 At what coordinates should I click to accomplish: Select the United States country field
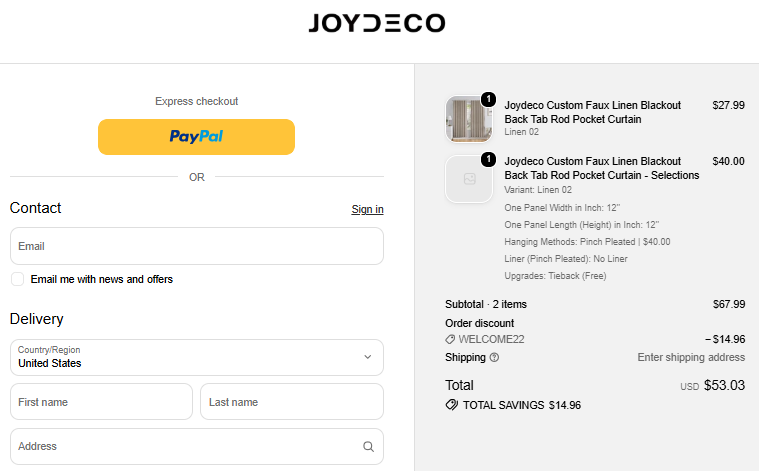197,357
